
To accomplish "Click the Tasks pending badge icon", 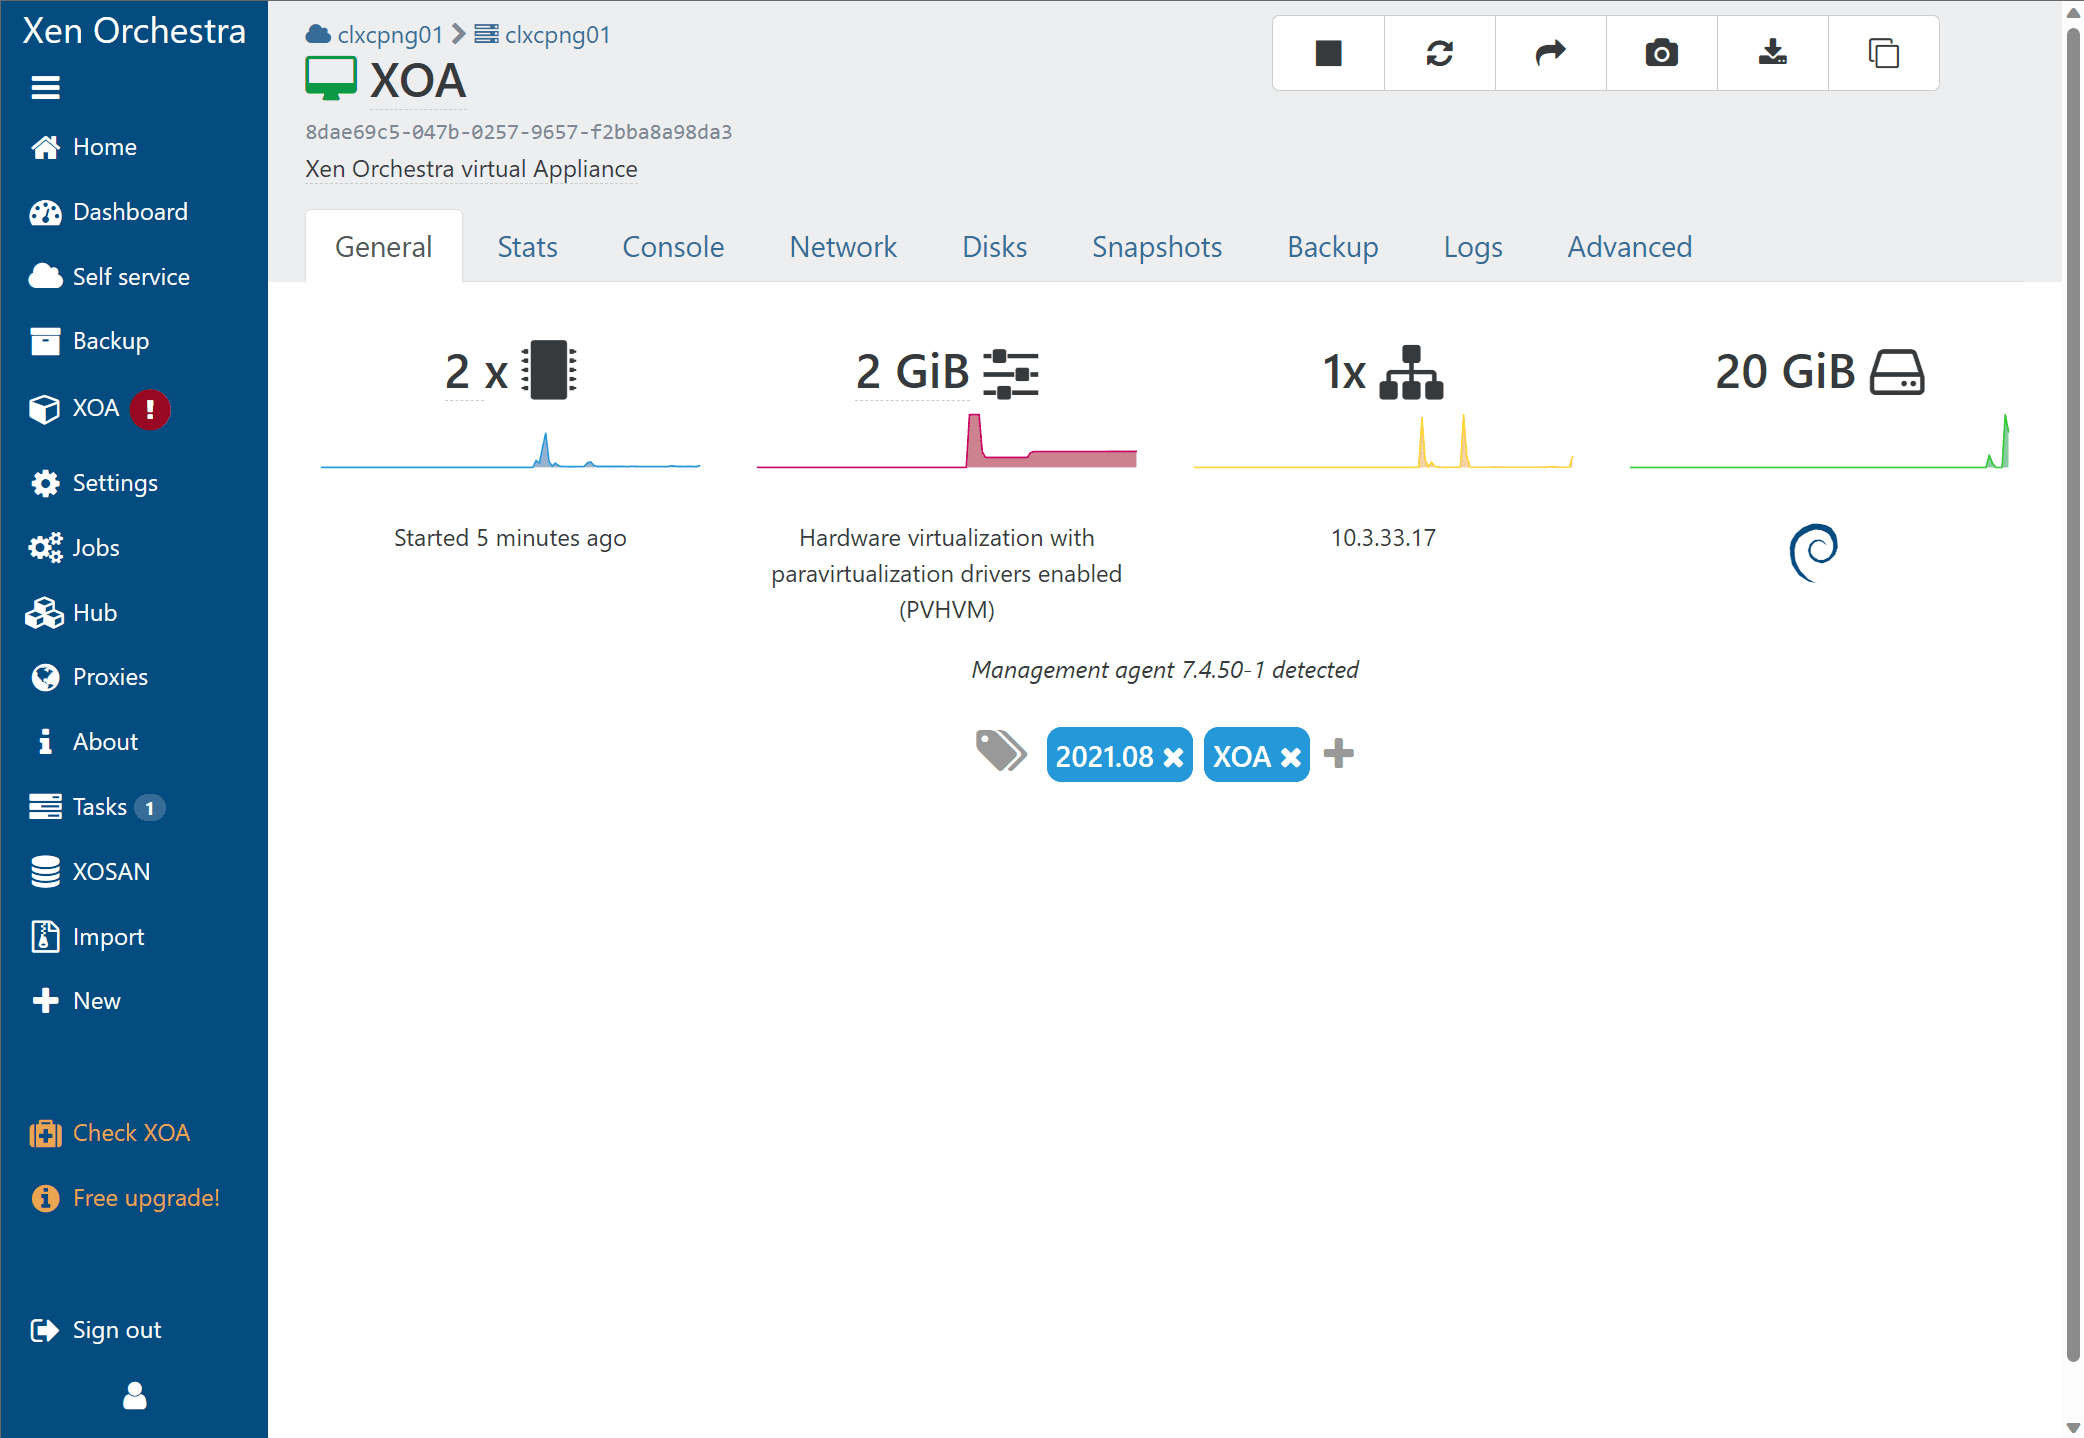I will [x=152, y=808].
